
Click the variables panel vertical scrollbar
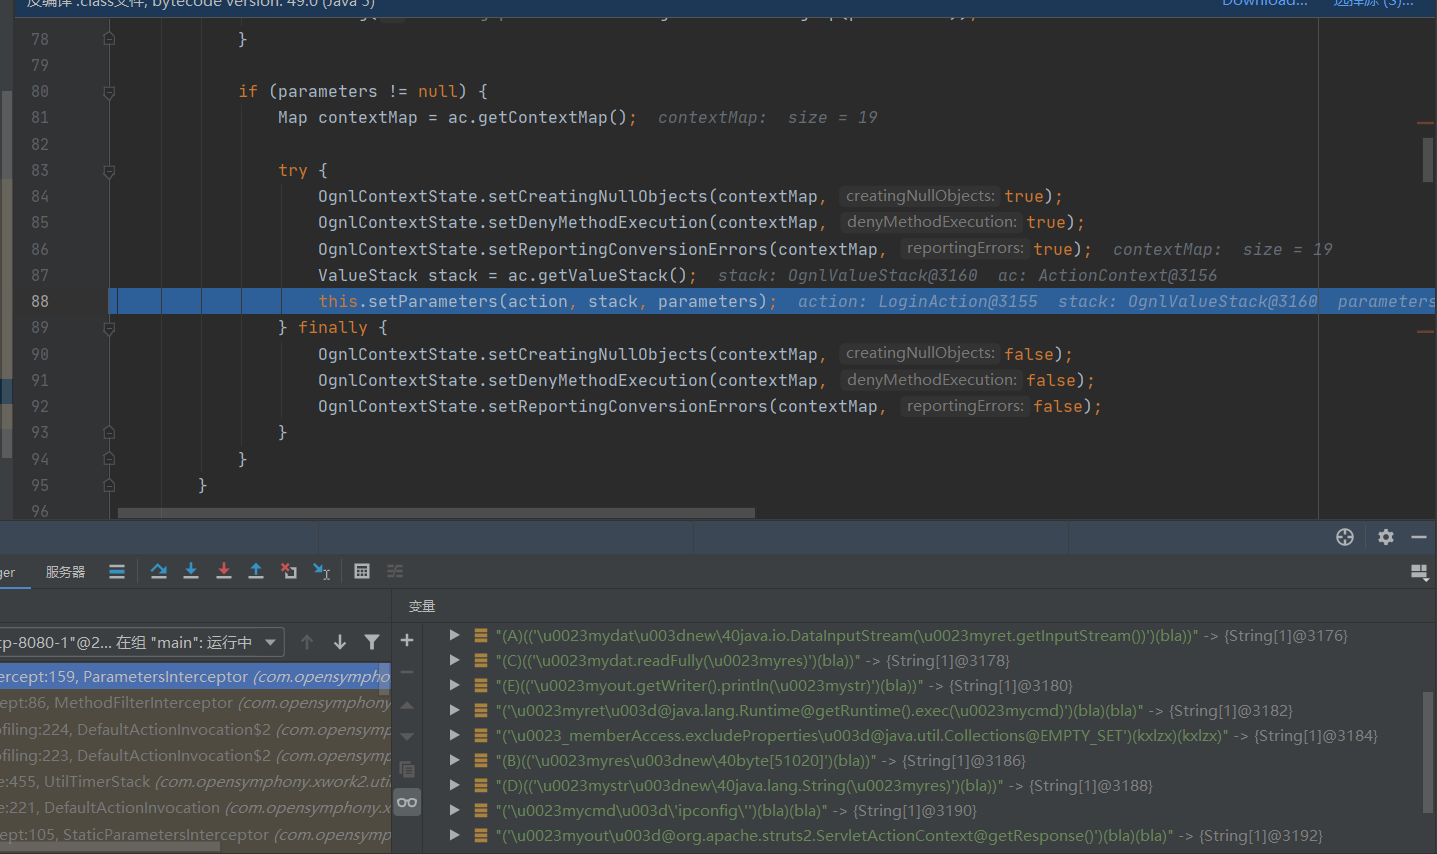[1428, 752]
